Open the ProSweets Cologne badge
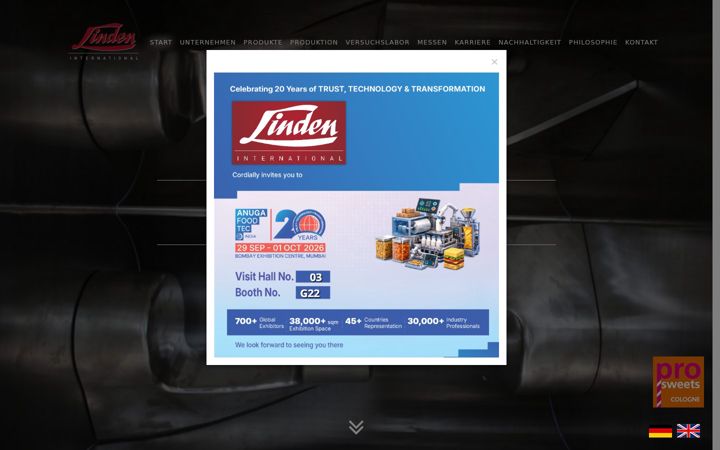The width and height of the screenshot is (720, 450). (x=678, y=382)
